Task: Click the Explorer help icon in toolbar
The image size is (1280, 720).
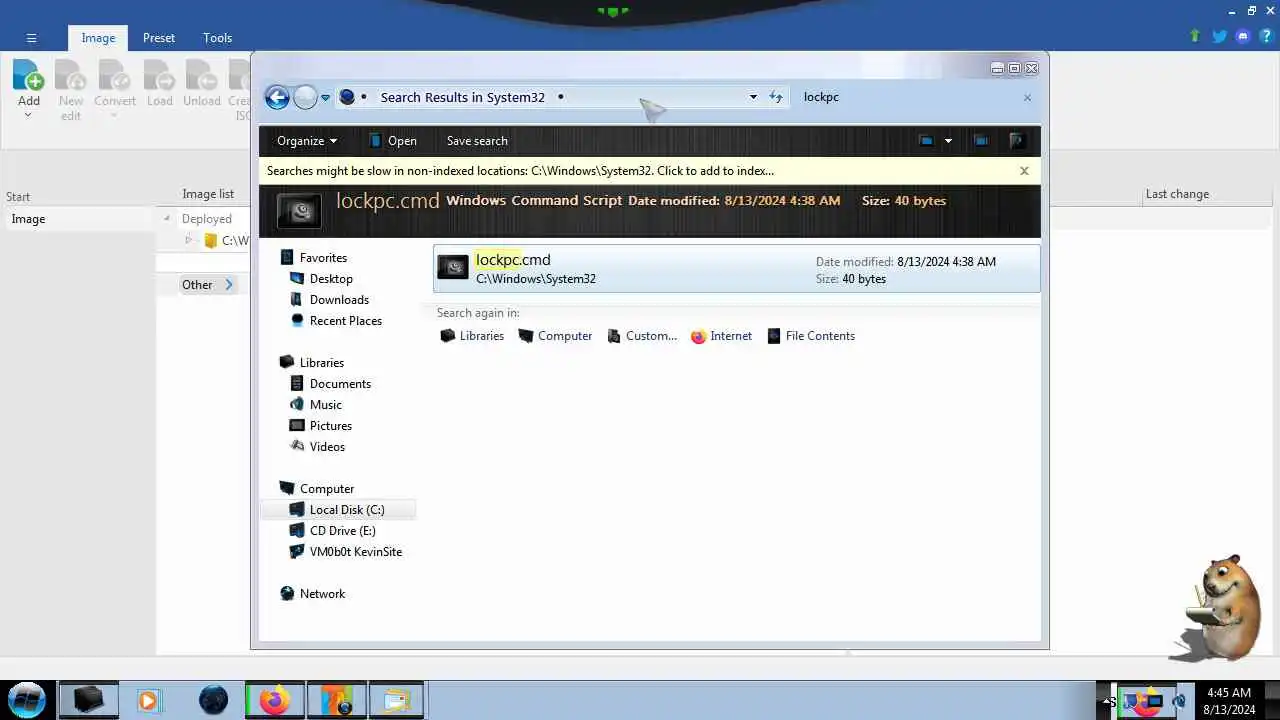Action: pyautogui.click(x=1017, y=141)
